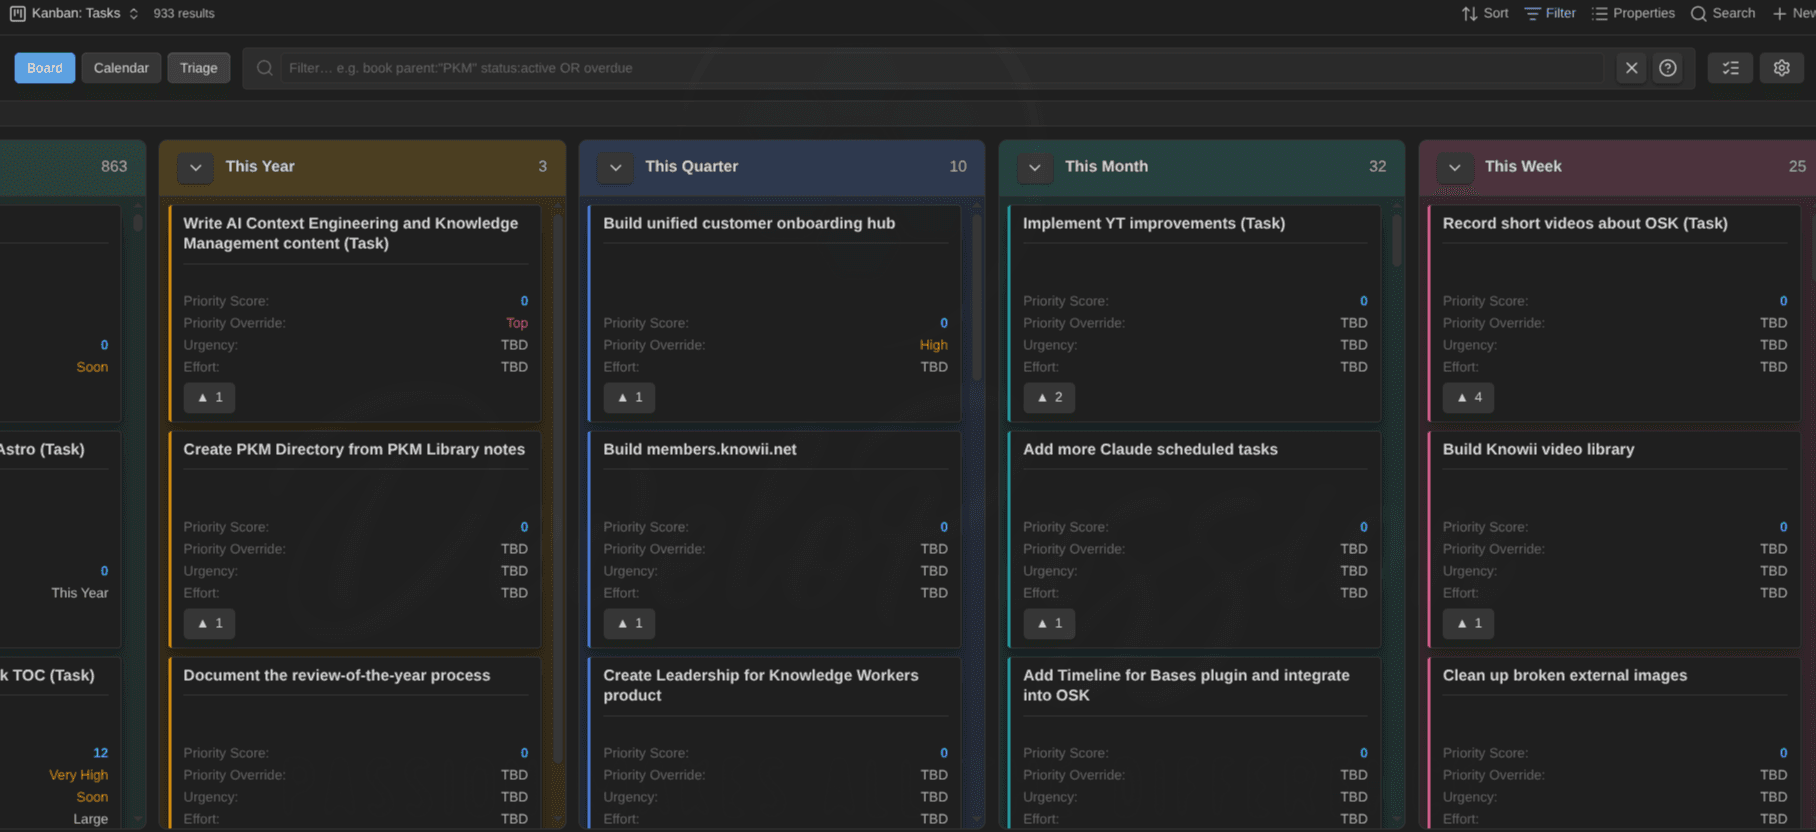Upvote the Create PKM Directory card
Screen dimensions: 1816x832
pyautogui.click(x=210, y=623)
